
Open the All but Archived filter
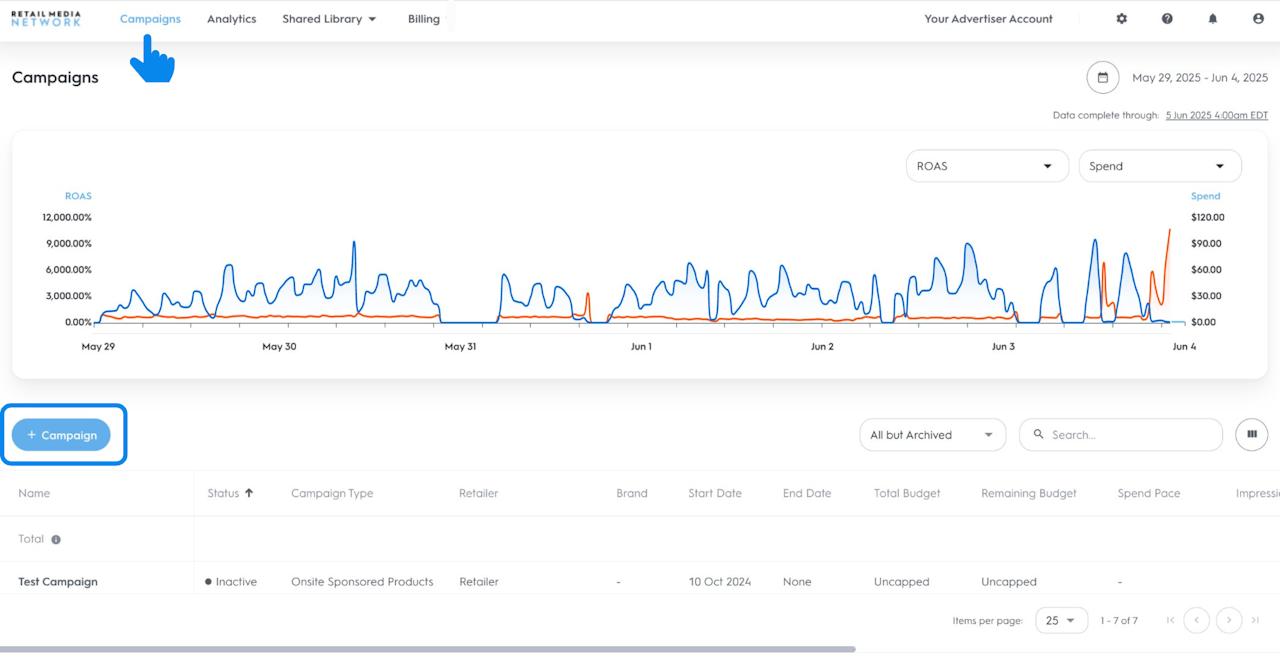[932, 435]
